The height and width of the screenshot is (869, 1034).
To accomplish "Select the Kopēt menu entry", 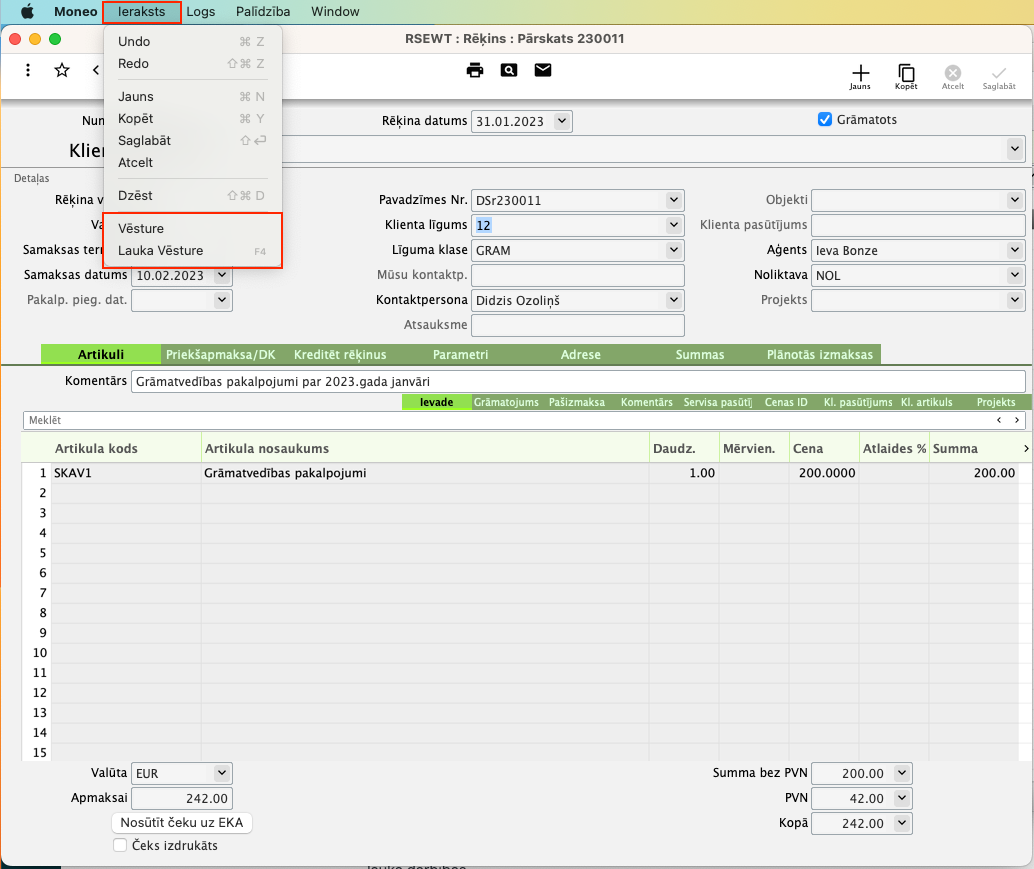I will [x=193, y=119].
